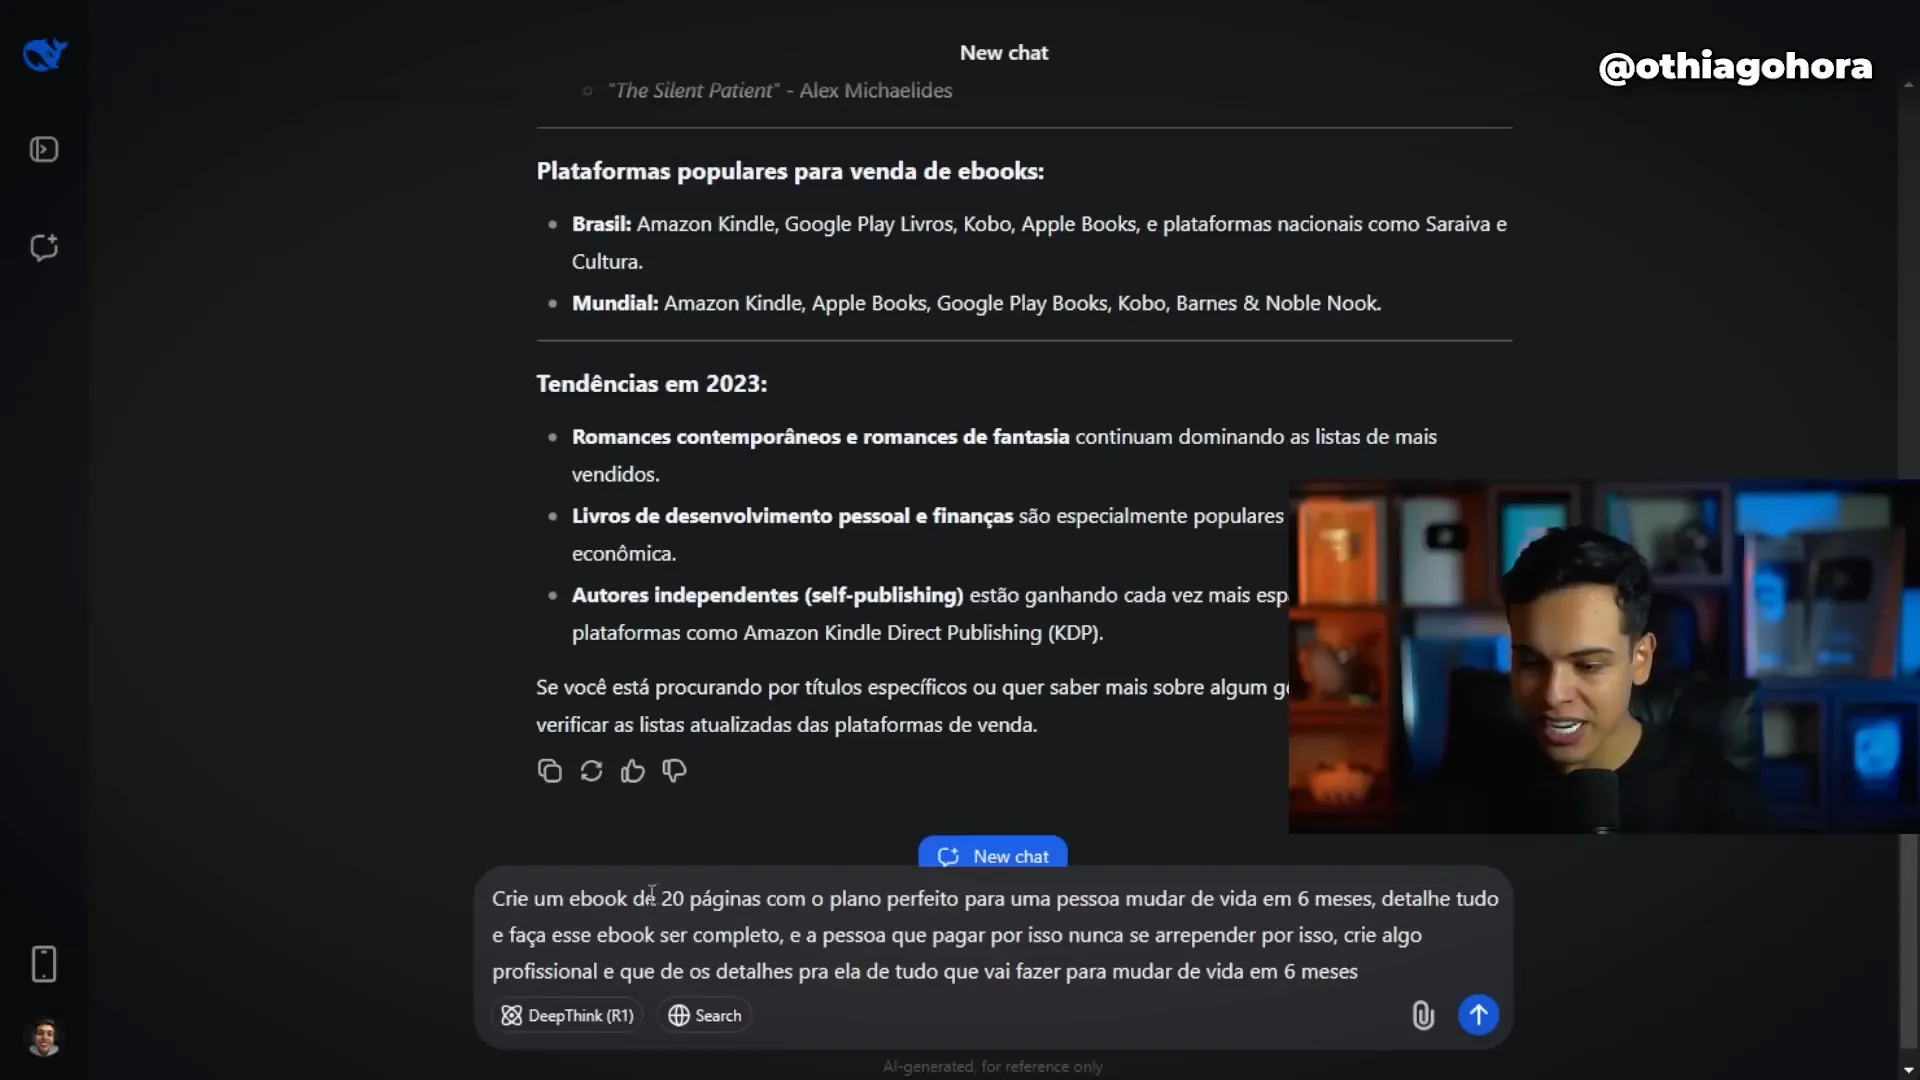Screen dimensions: 1920x1080
Task: Click 'Plataformas populares para venda de ebooks:' heading
Action: click(x=790, y=171)
